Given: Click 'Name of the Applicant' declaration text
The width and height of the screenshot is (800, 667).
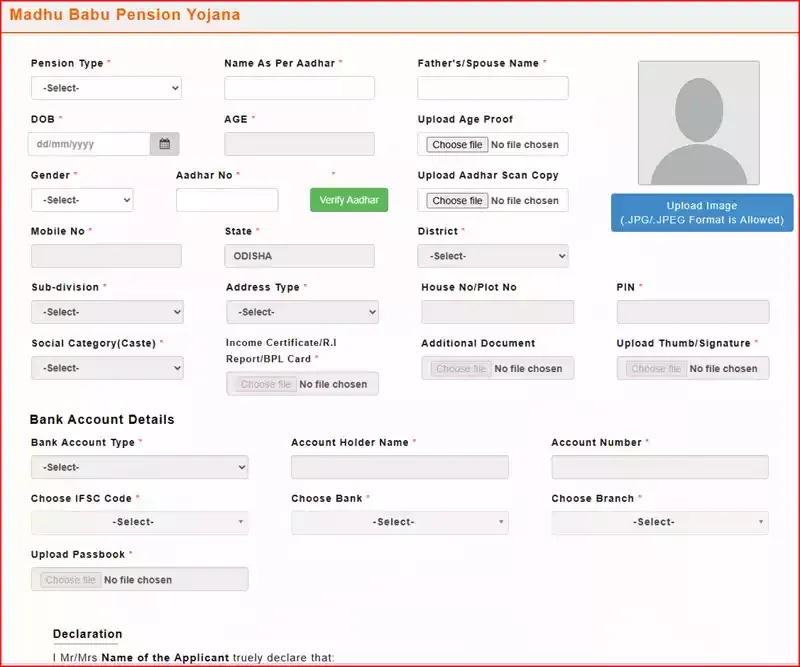Looking at the screenshot, I should click(165, 658).
